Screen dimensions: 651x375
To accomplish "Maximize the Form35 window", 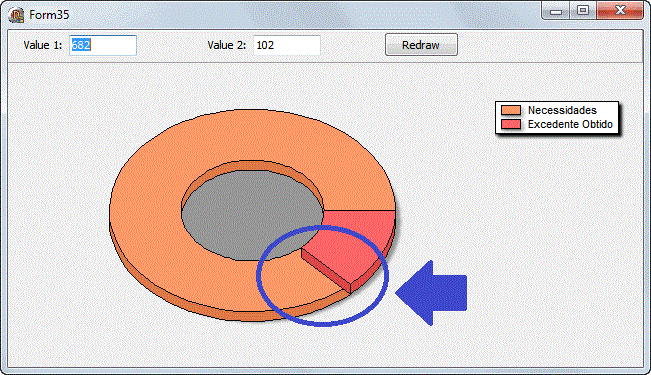I will click(x=583, y=10).
